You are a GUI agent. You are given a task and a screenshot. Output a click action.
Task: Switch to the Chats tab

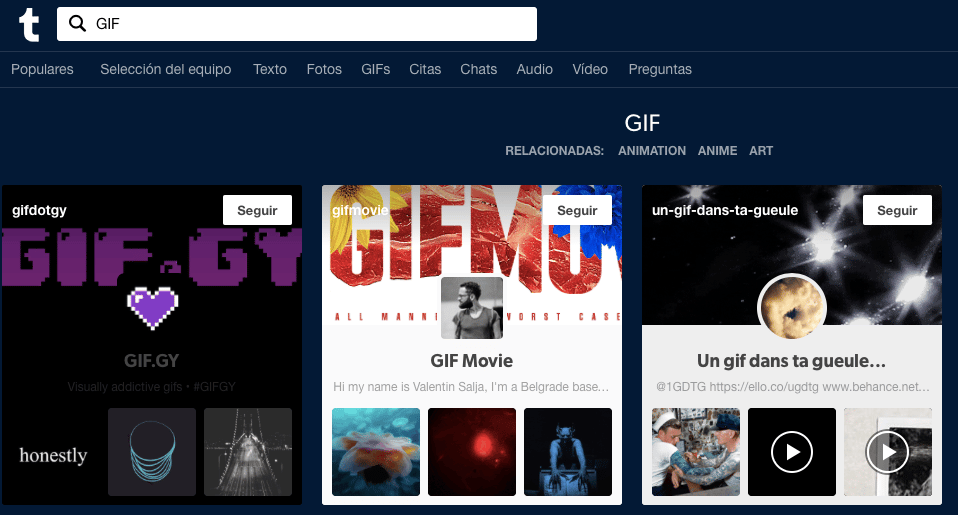point(478,70)
